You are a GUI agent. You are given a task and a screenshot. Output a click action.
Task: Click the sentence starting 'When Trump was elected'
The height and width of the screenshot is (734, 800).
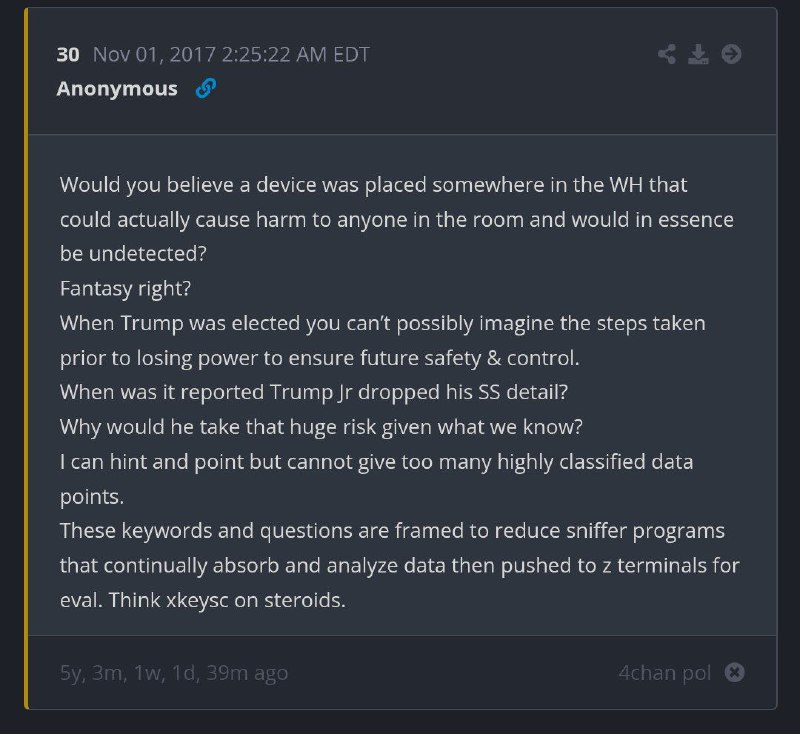(x=383, y=341)
